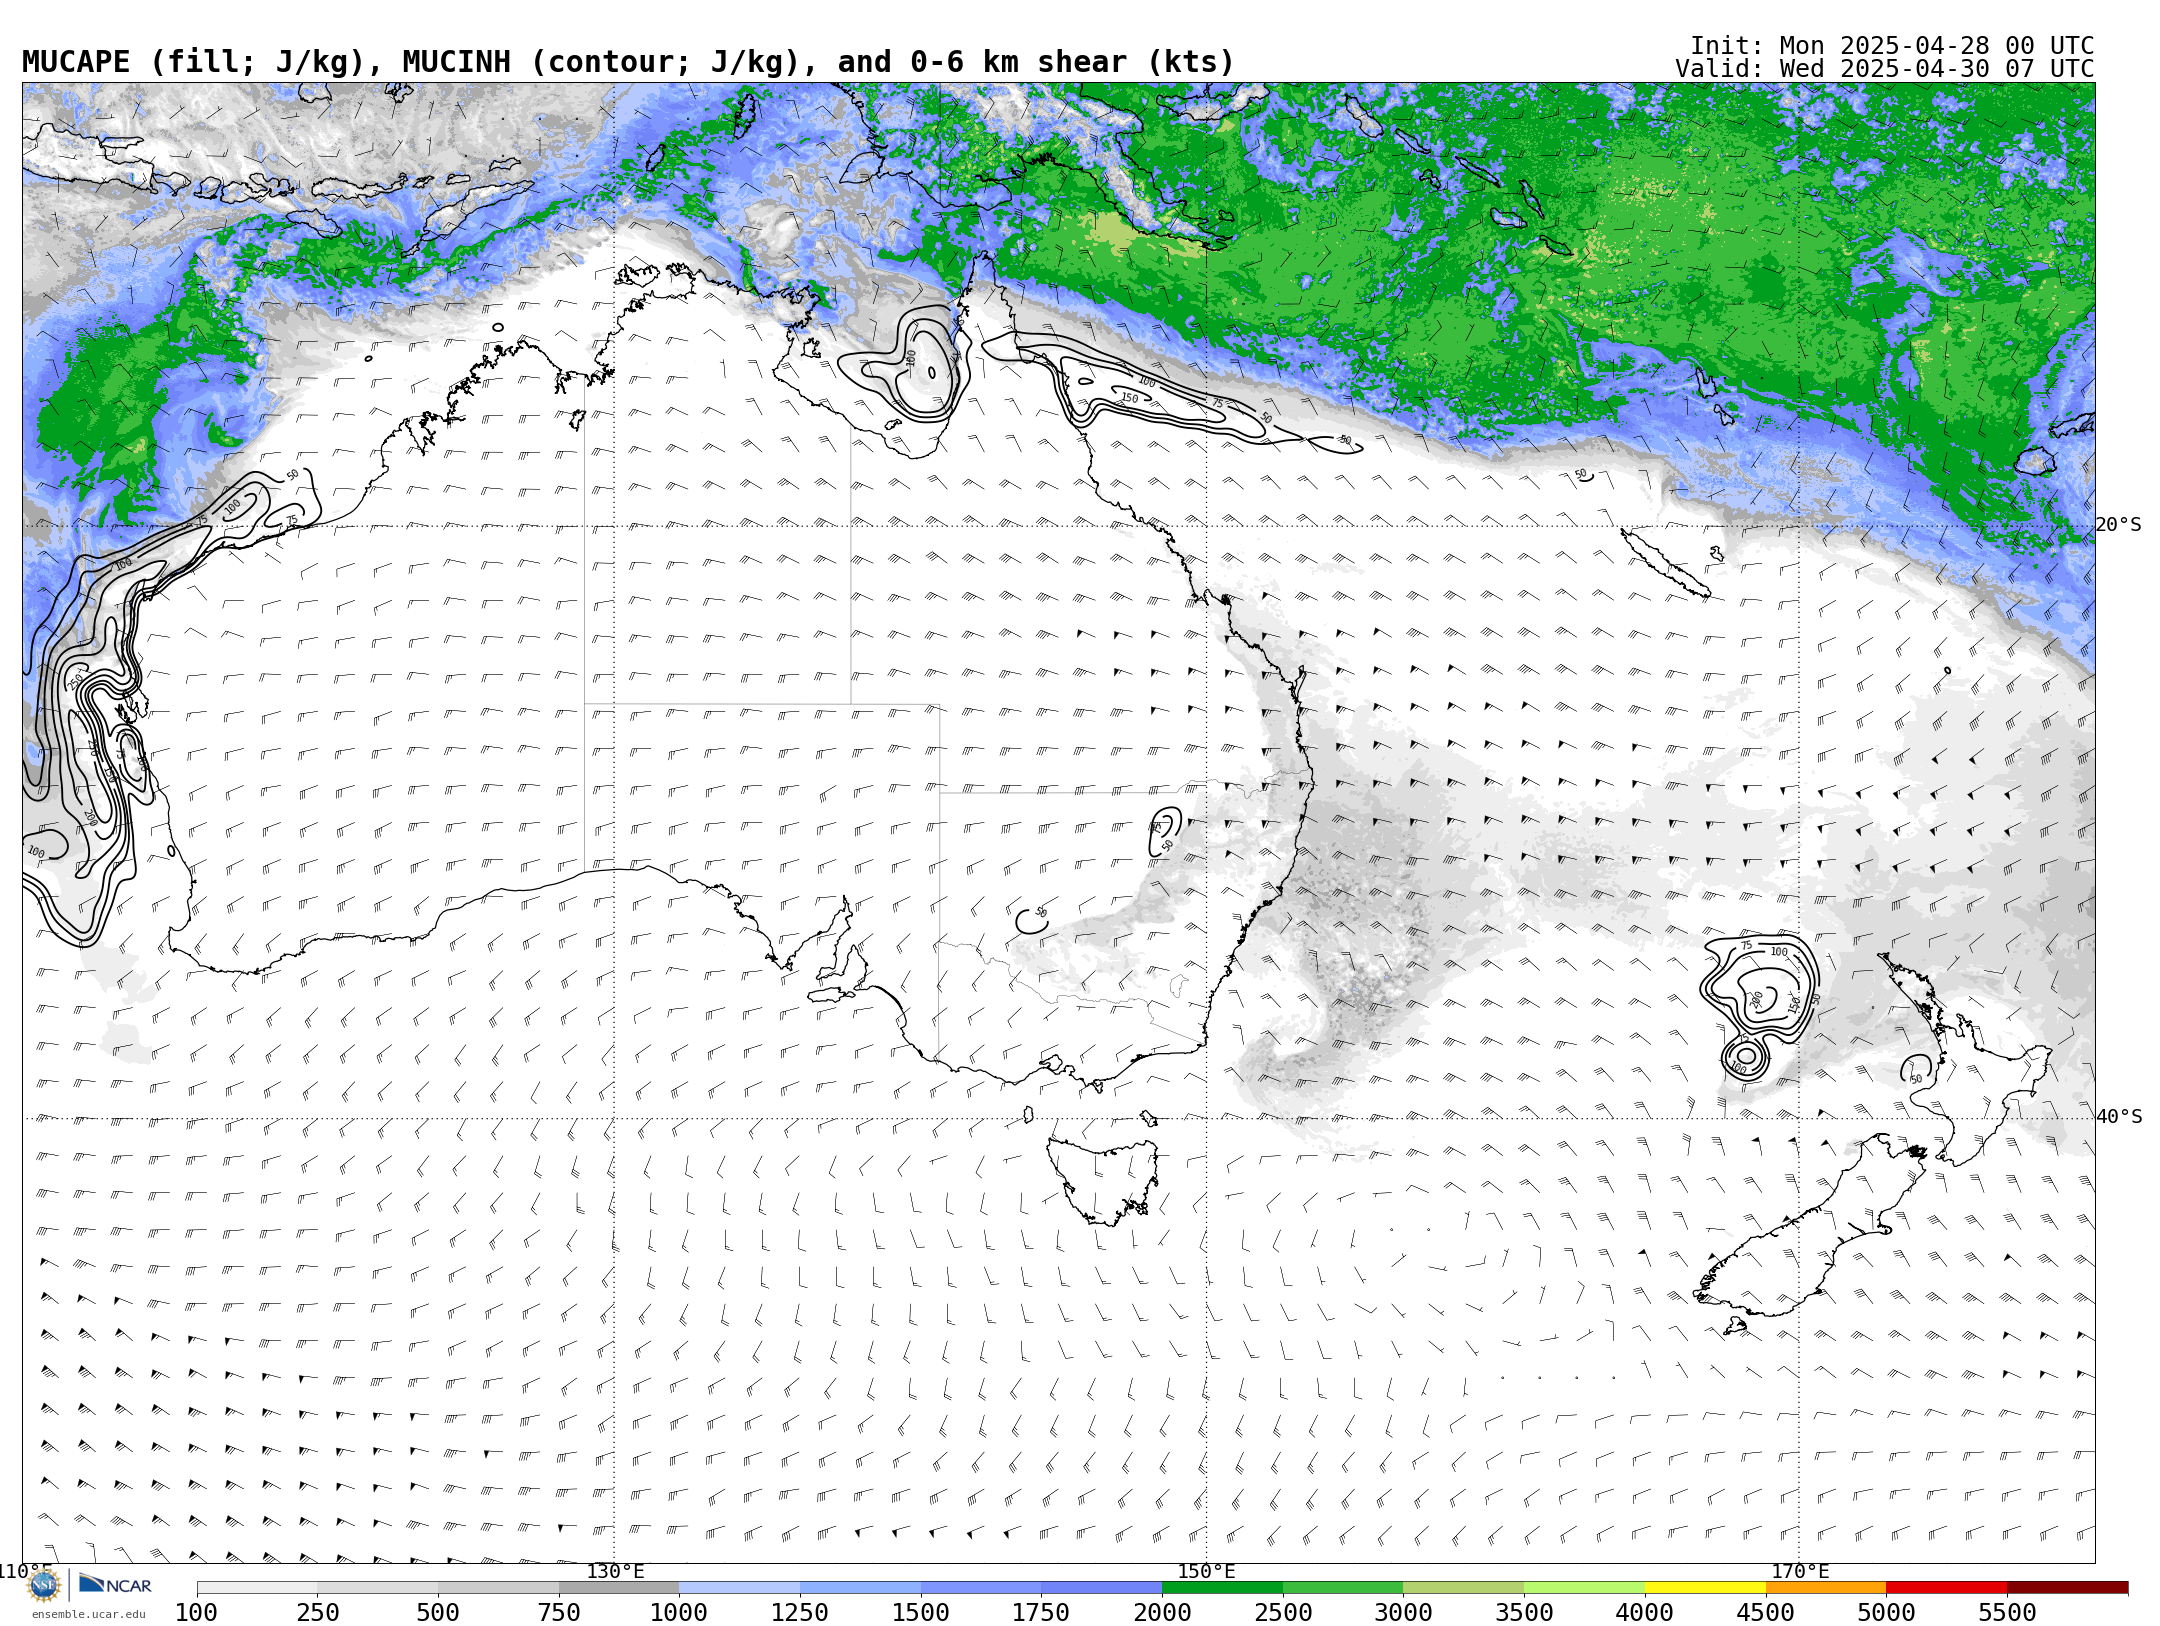
Task: Click the 2500 colorbar tick label
Action: 1283,1612
